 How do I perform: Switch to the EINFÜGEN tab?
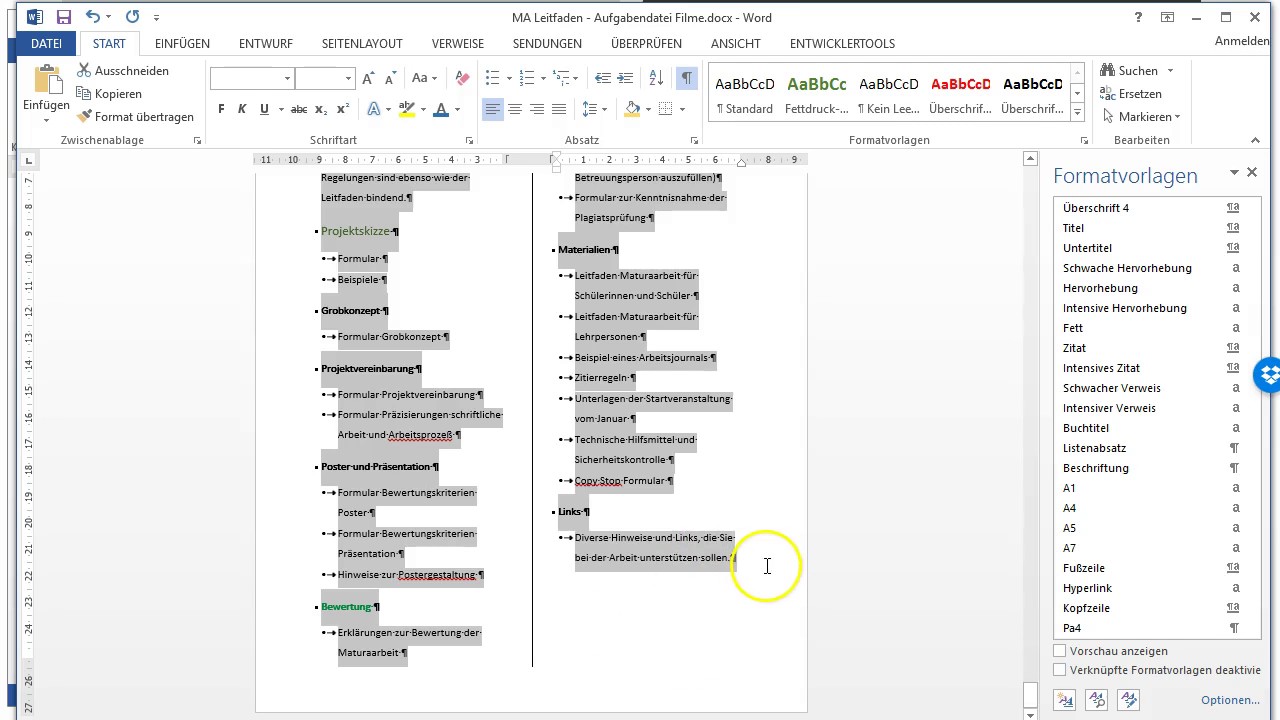pos(182,44)
